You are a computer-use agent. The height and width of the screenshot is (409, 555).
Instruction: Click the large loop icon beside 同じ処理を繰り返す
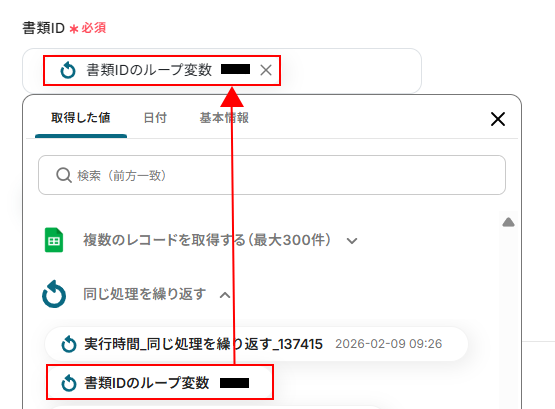(x=54, y=294)
